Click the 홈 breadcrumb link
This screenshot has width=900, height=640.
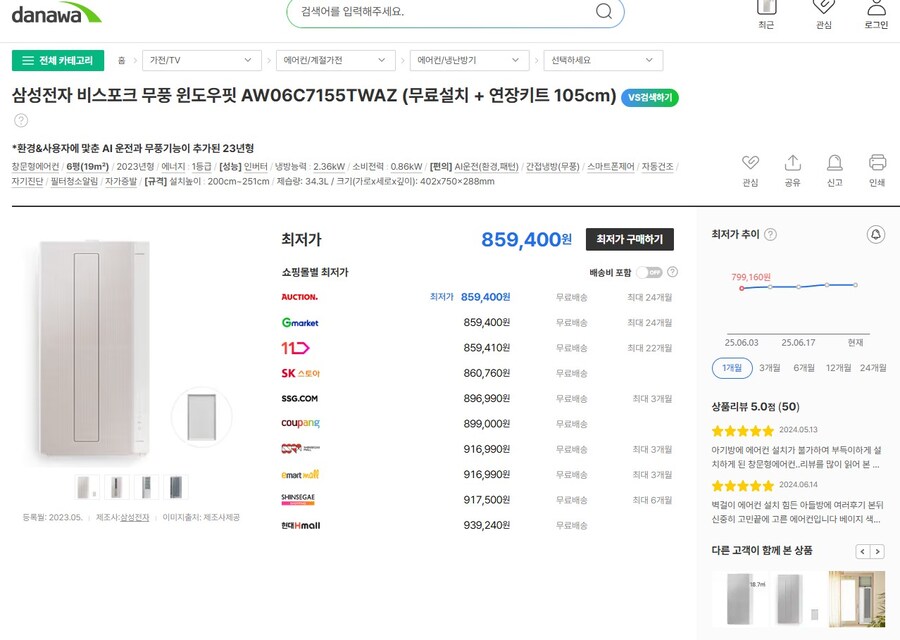click(x=121, y=60)
